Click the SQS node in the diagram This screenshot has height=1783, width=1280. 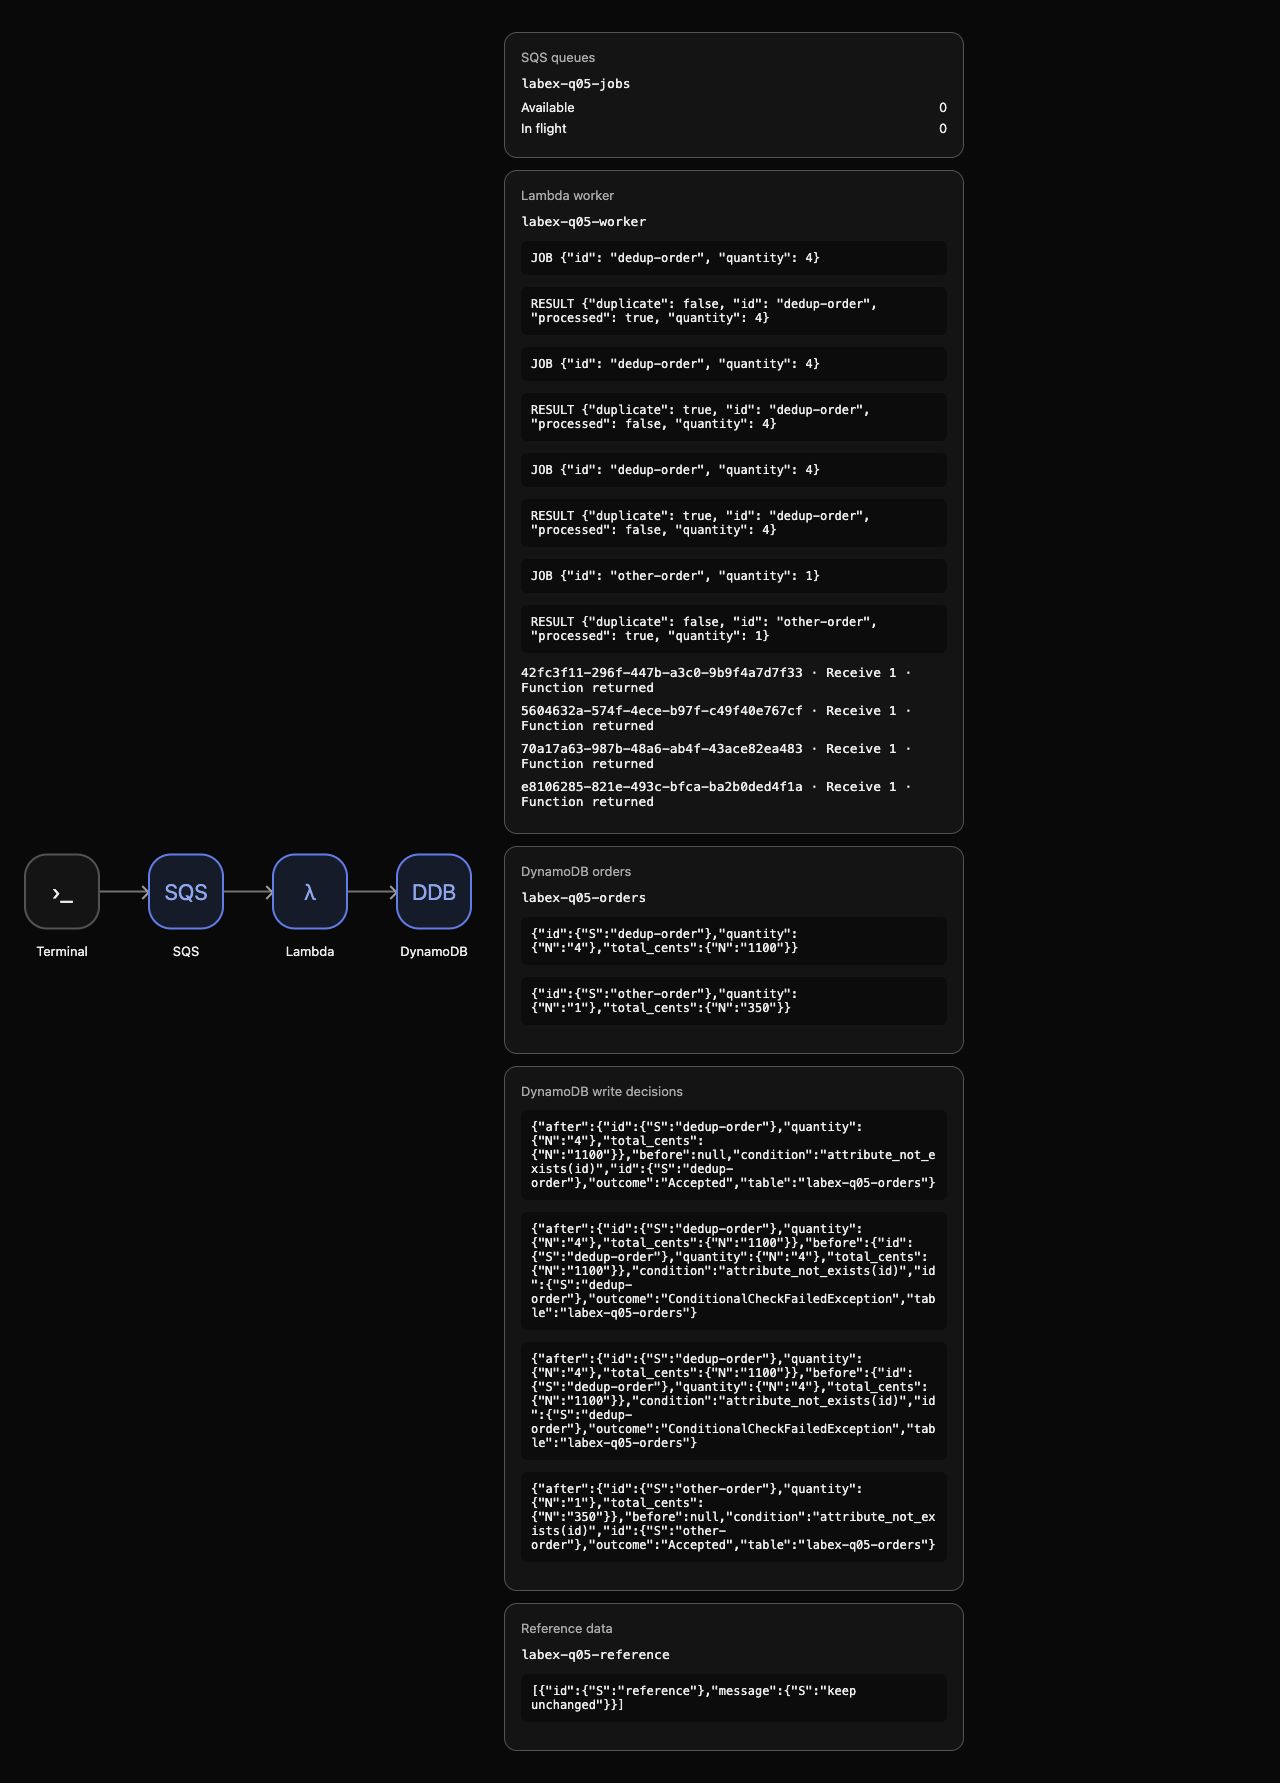[186, 891]
